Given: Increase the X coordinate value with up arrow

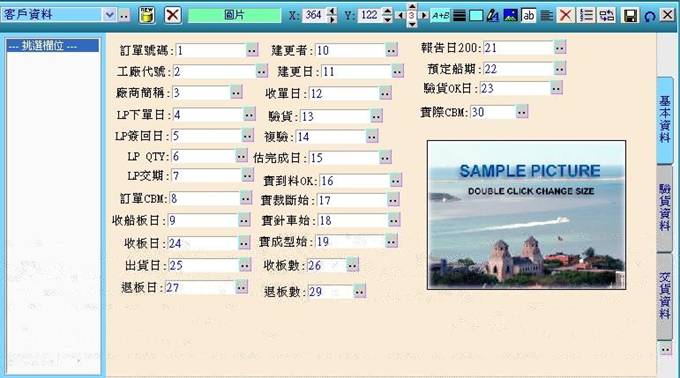Looking at the screenshot, I should [332, 11].
